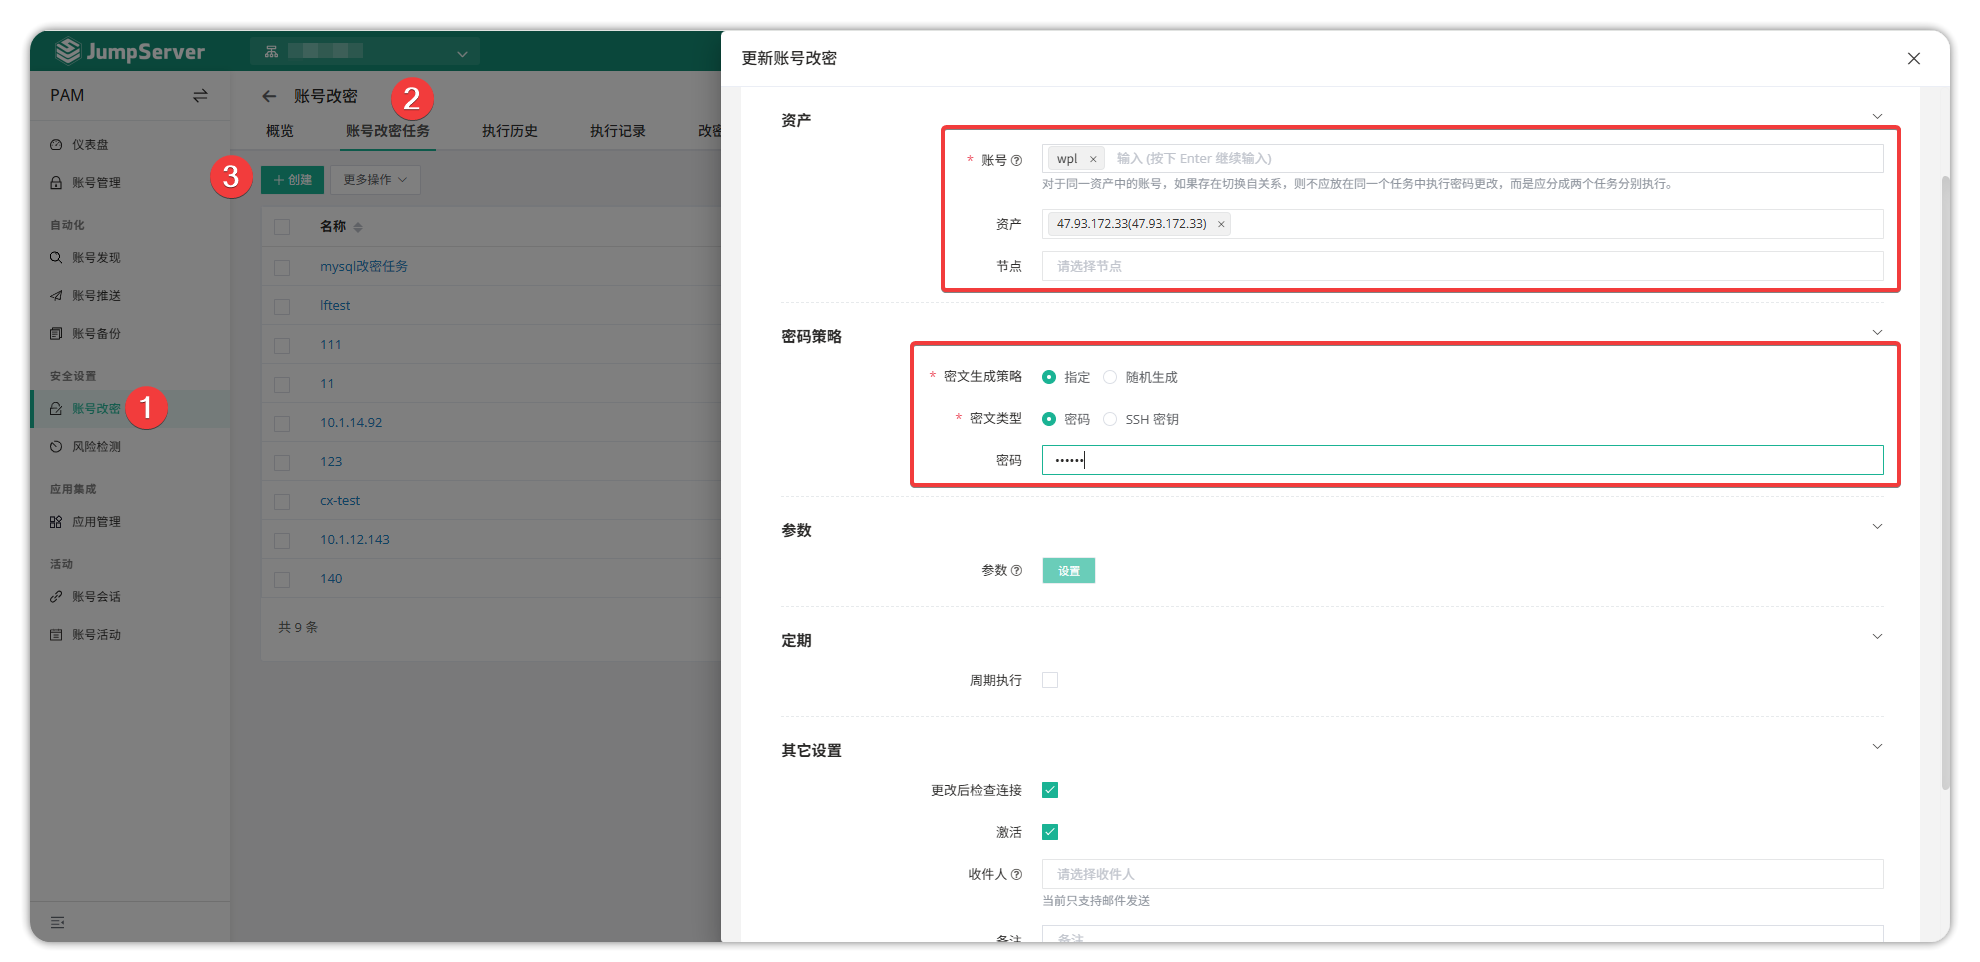Choose SSH 密钥 as secret type
Screen dimensions: 1980x962
pyautogui.click(x=1110, y=419)
